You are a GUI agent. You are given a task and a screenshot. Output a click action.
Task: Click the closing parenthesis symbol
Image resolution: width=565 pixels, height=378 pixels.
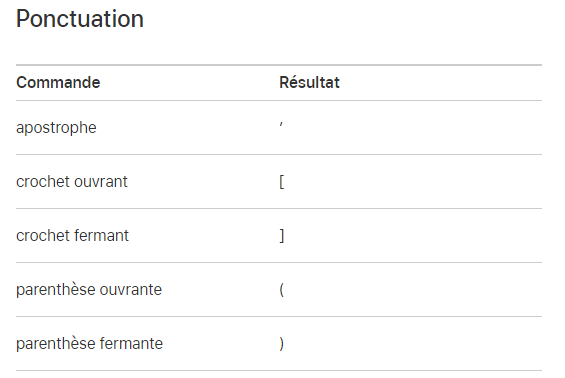pos(282,344)
